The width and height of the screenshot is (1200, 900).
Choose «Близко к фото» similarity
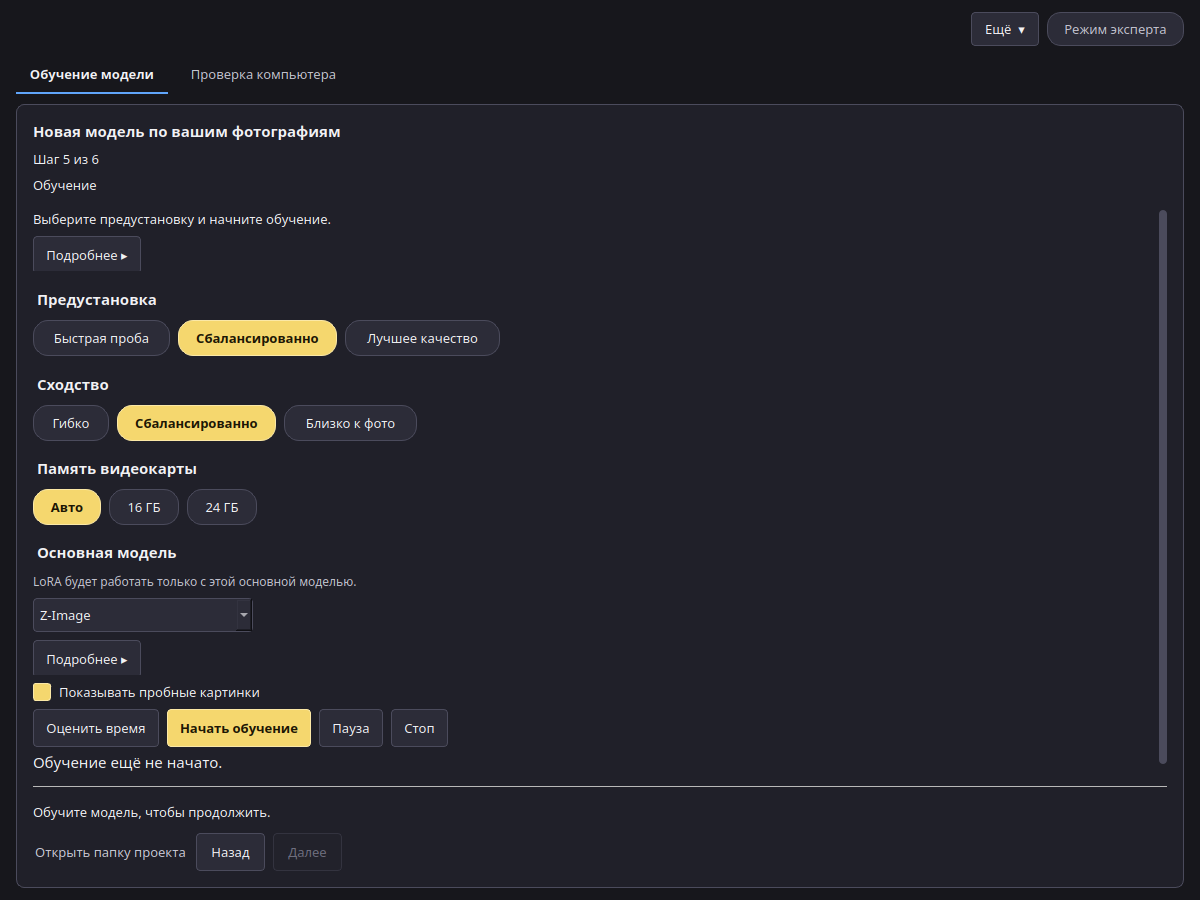coord(350,423)
